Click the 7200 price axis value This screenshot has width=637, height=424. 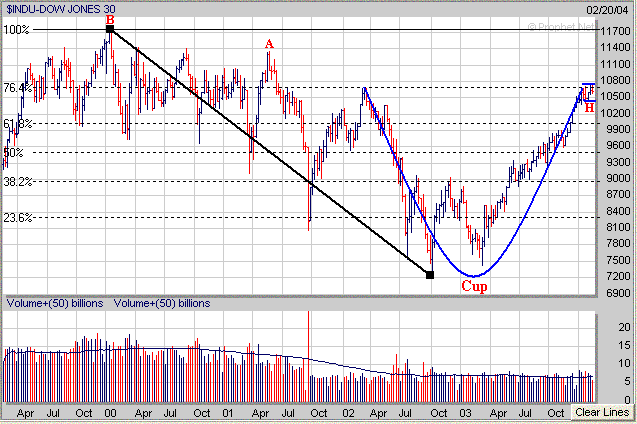pos(618,276)
